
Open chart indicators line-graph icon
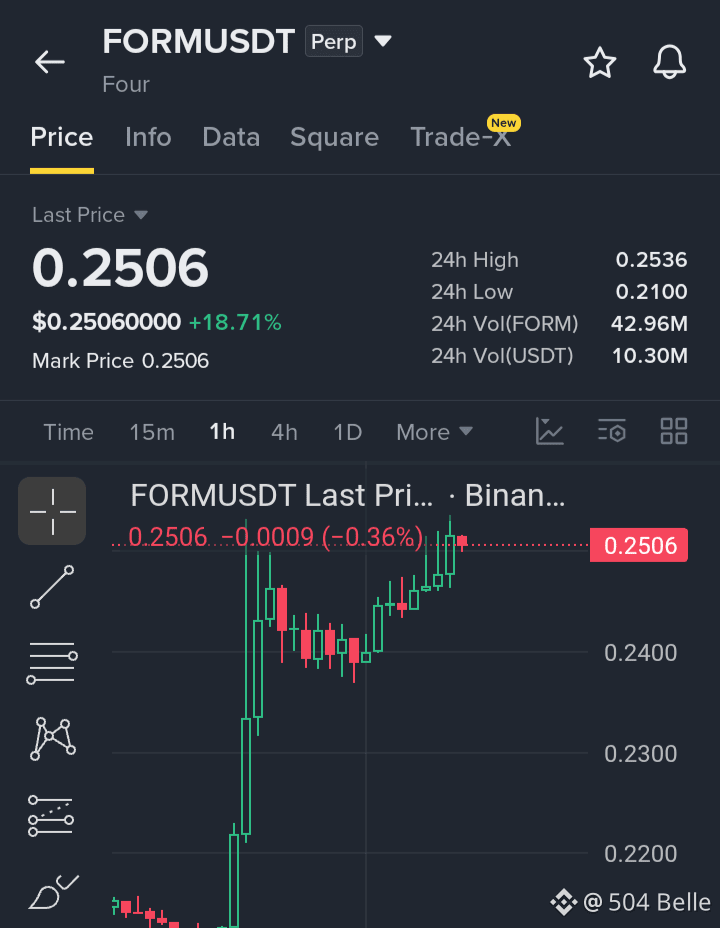550,431
